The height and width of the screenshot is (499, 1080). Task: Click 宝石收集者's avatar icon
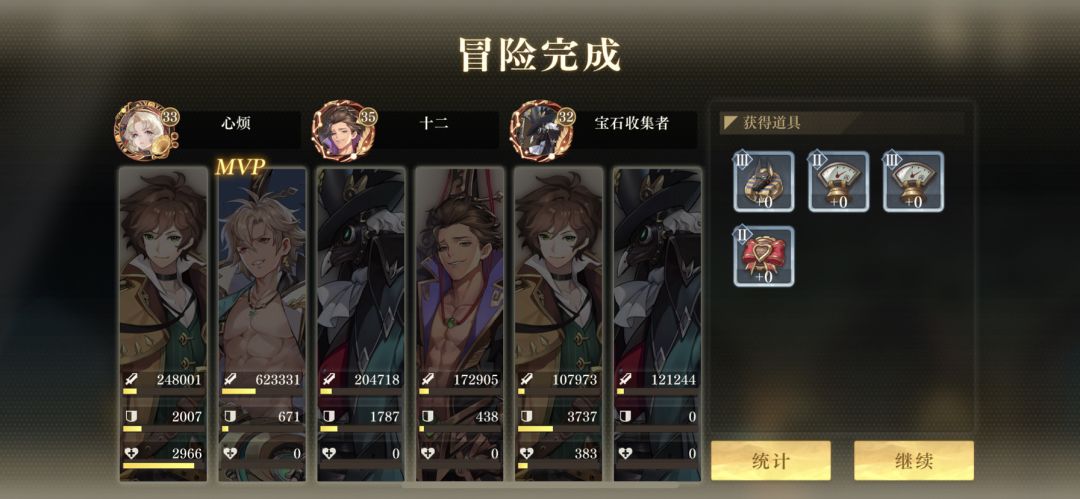pos(539,131)
